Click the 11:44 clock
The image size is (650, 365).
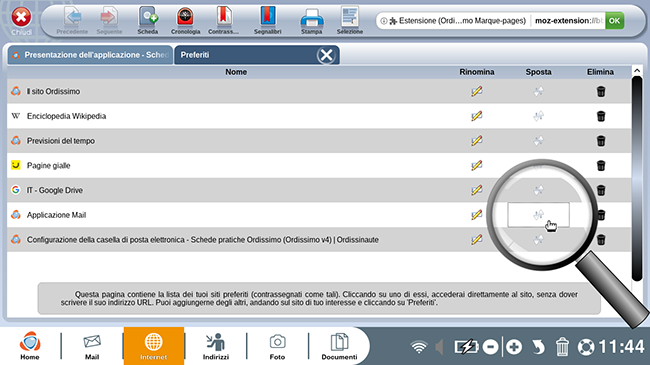point(621,346)
